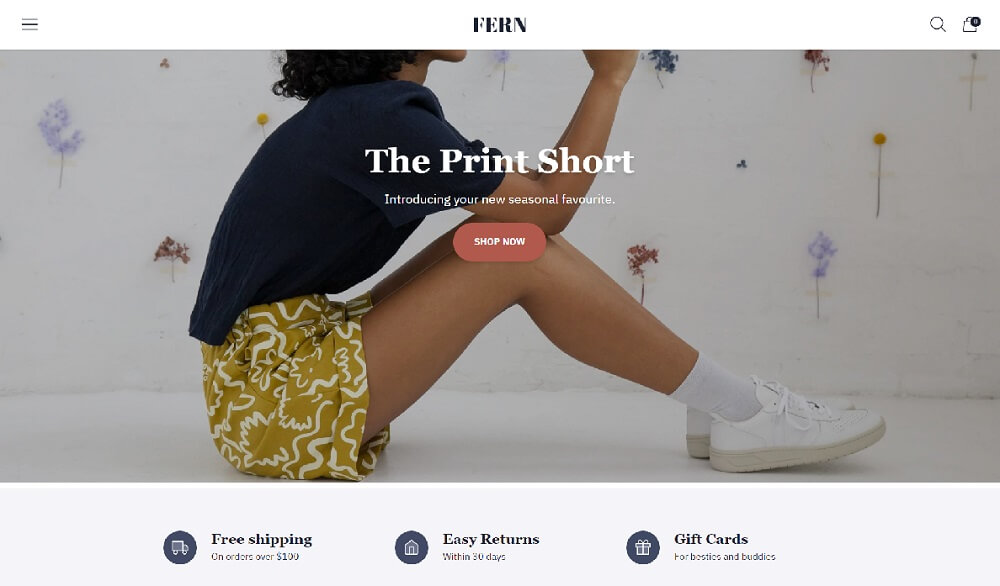
Task: Click the Easy Returns house icon
Action: point(411,547)
